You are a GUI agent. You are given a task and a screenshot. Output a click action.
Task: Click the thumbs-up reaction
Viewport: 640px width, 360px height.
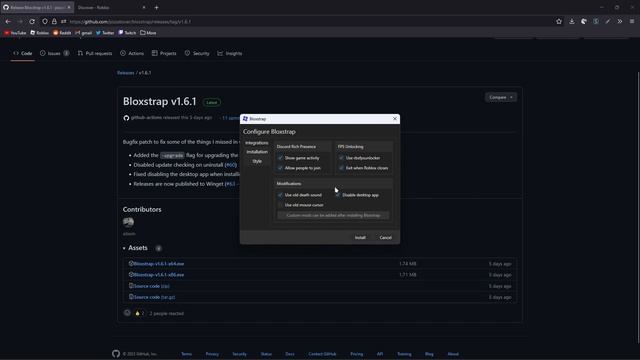point(139,313)
